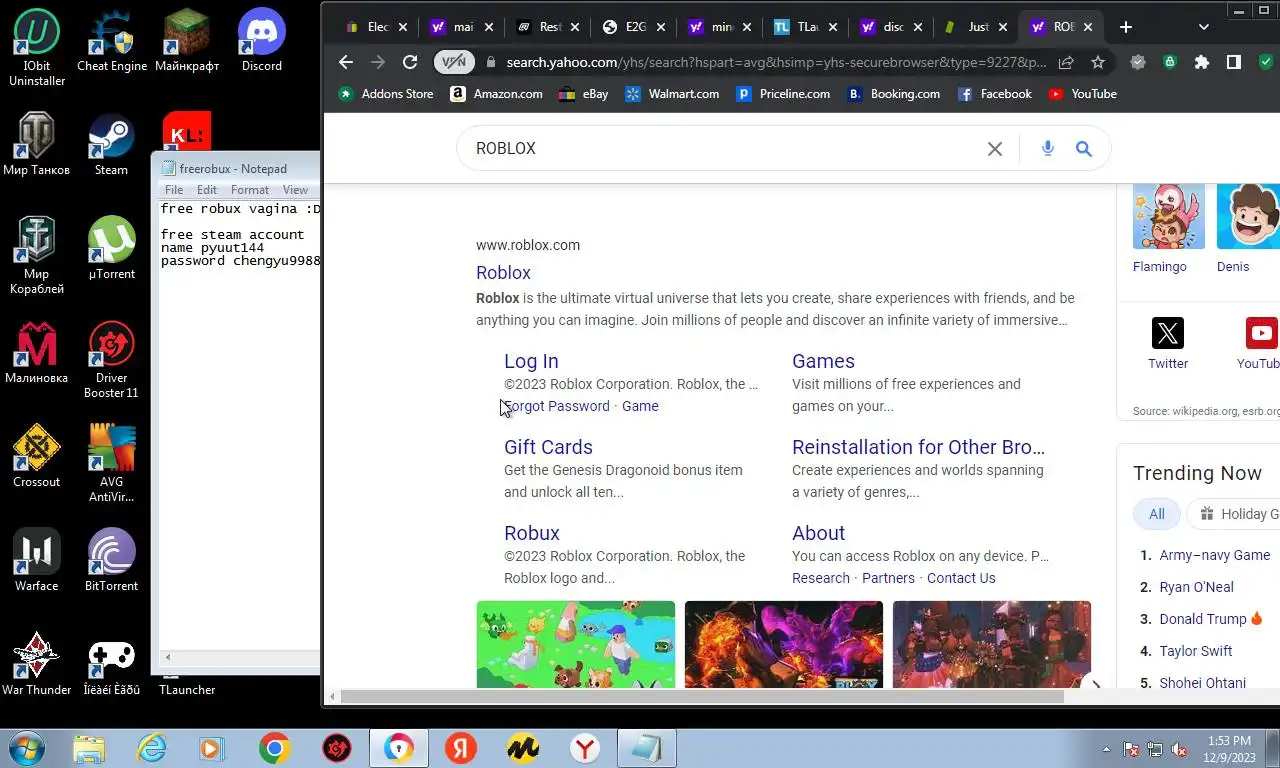
Task: Click the voice search microphone icon
Action: pyautogui.click(x=1047, y=149)
